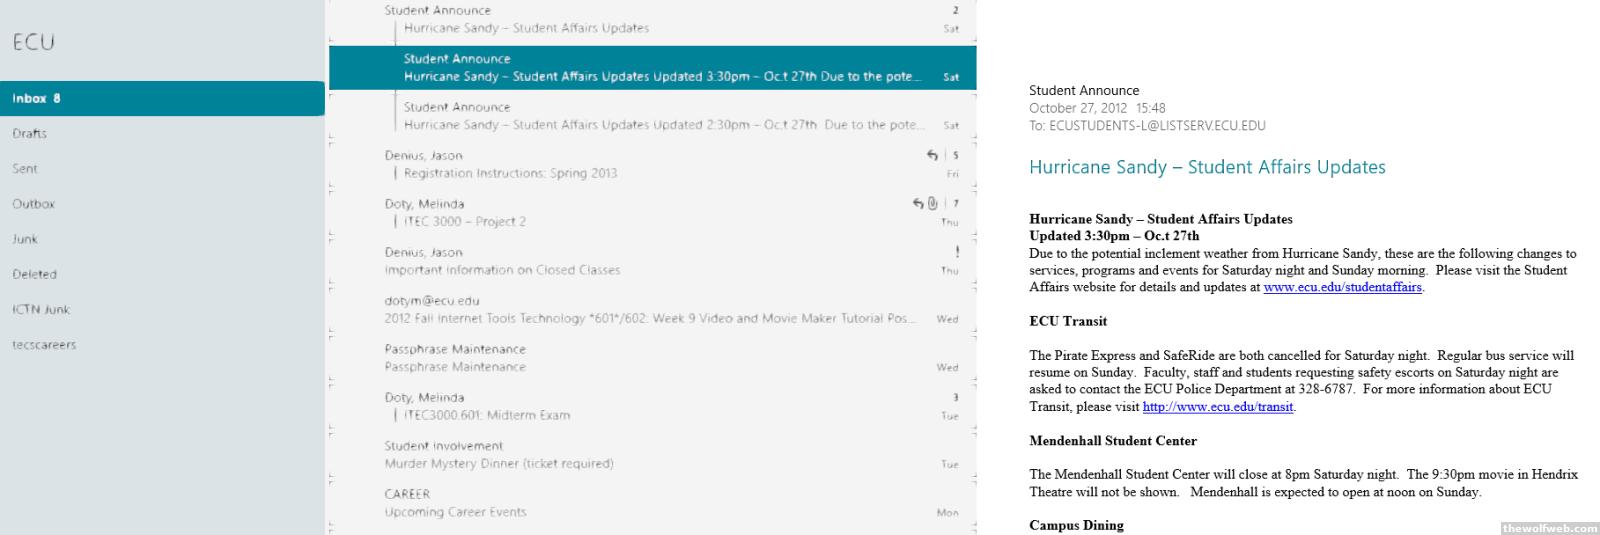Open the Updated 2:30pm Hurricane Sandy message
1600x535 pixels.
(660, 116)
